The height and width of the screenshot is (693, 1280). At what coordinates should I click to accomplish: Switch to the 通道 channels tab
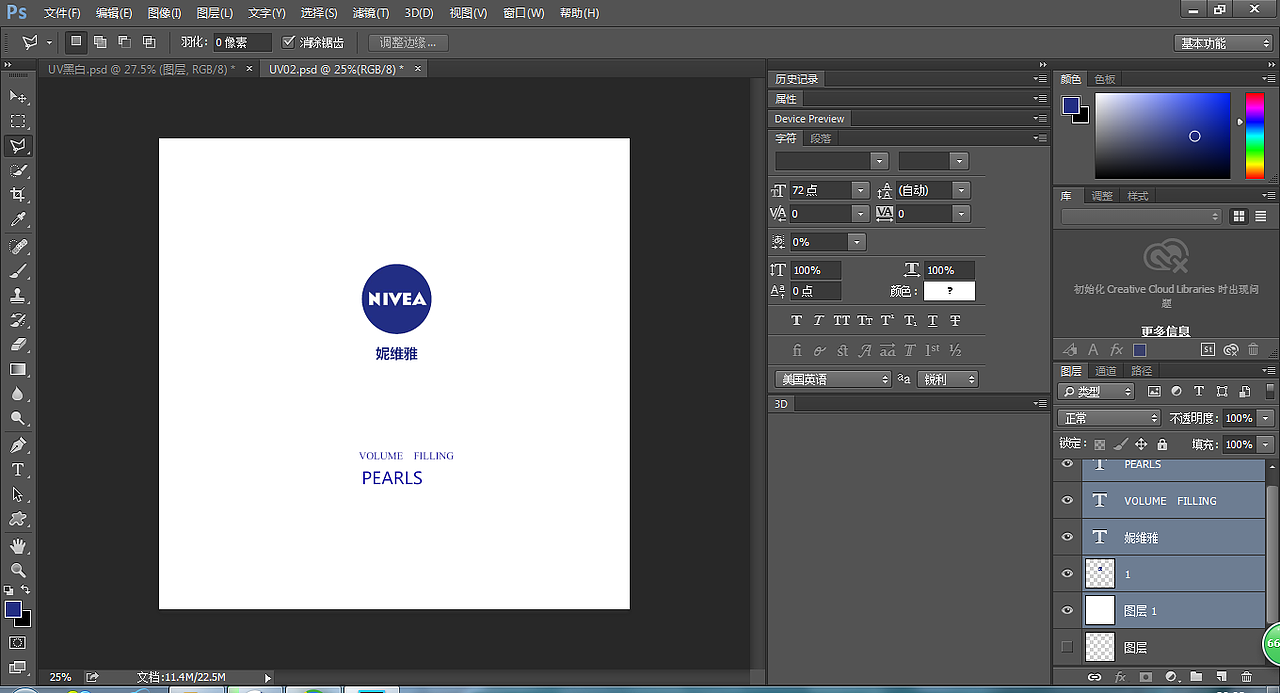point(1107,371)
